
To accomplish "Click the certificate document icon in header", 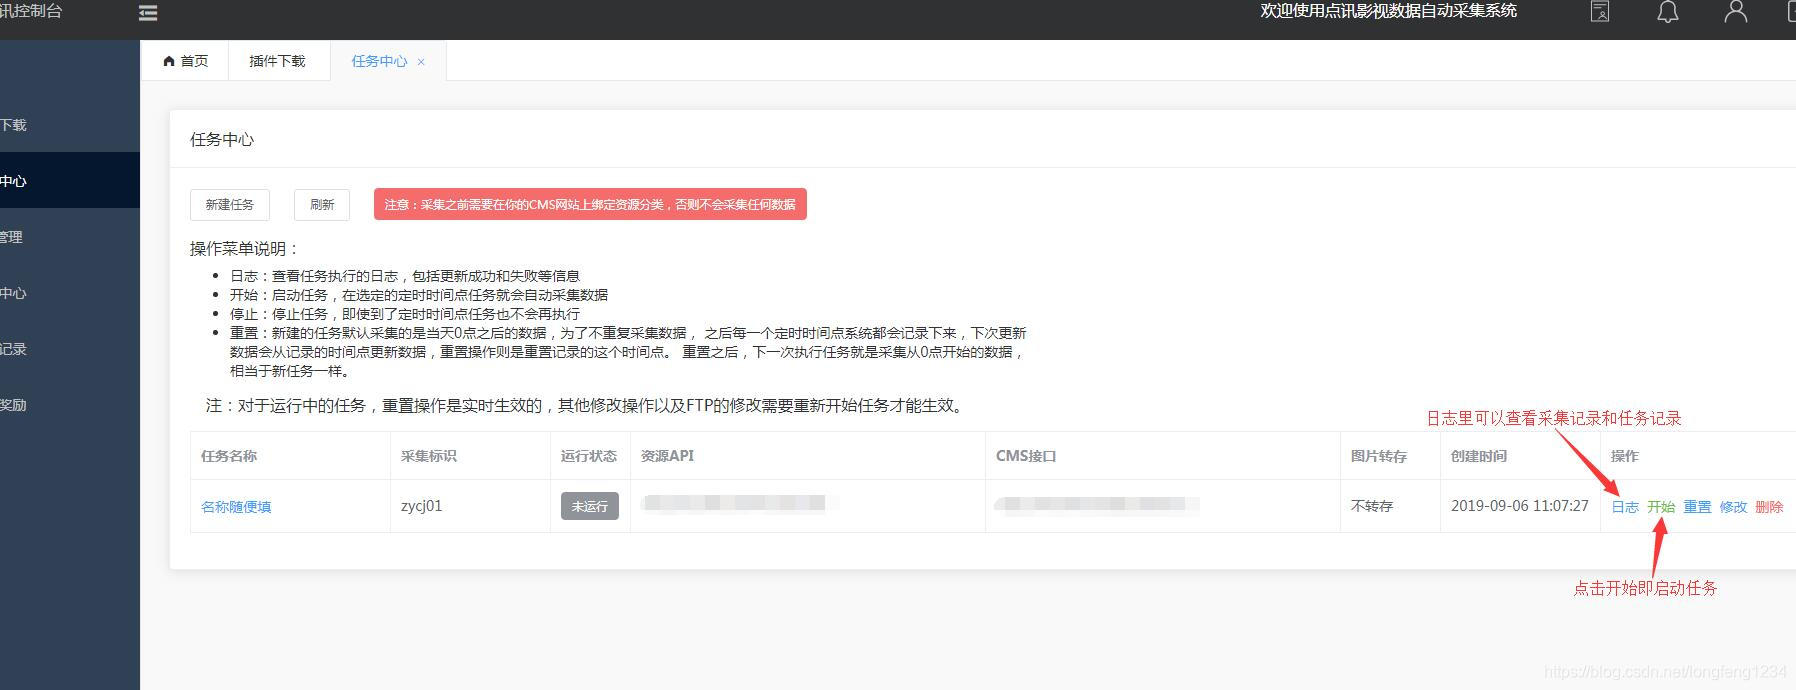I will pos(1600,12).
